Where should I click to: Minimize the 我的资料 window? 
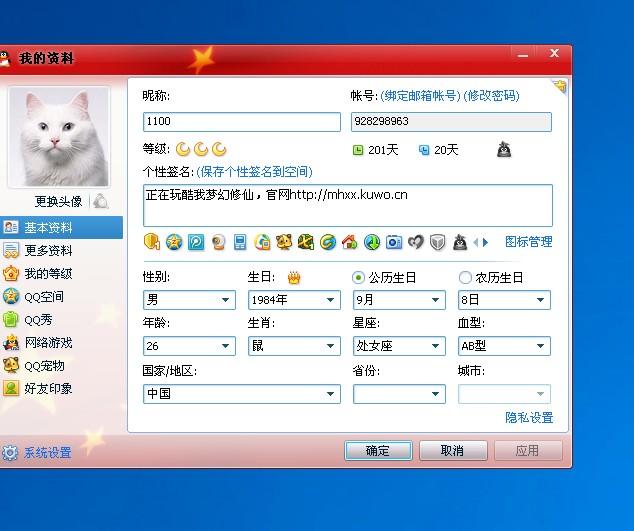pyautogui.click(x=523, y=54)
